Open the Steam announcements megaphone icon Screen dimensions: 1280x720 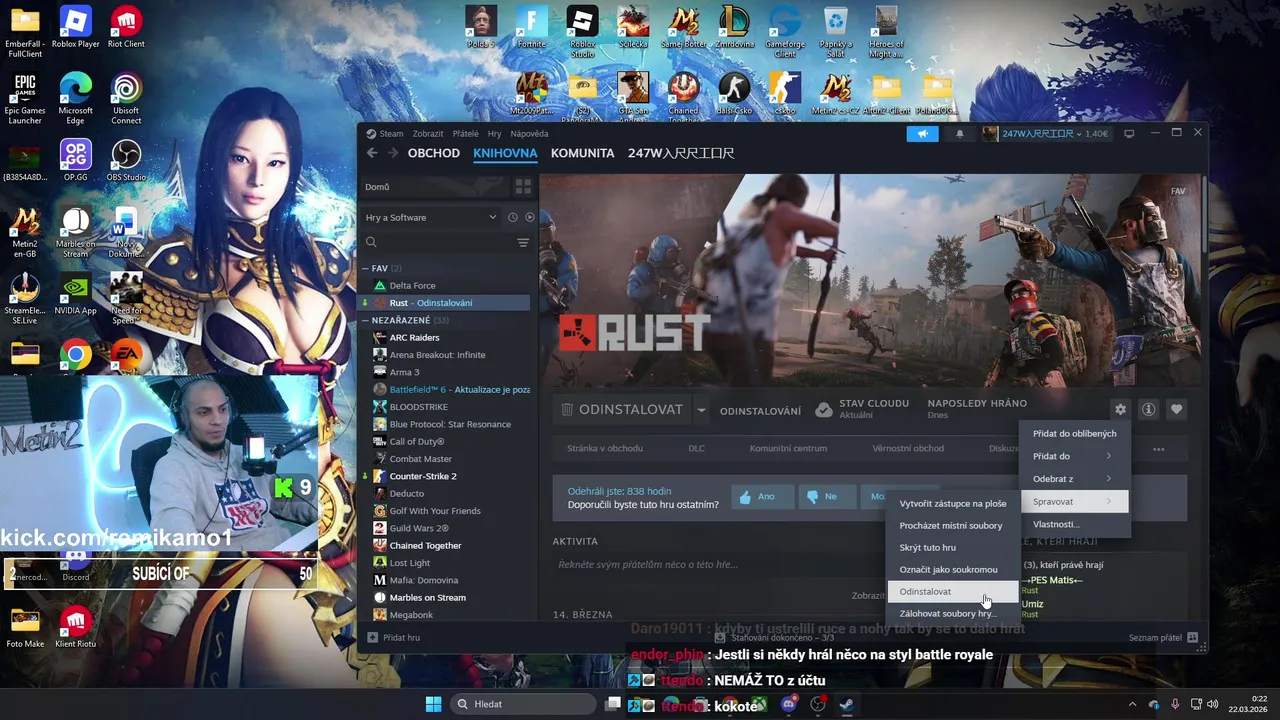[923, 134]
